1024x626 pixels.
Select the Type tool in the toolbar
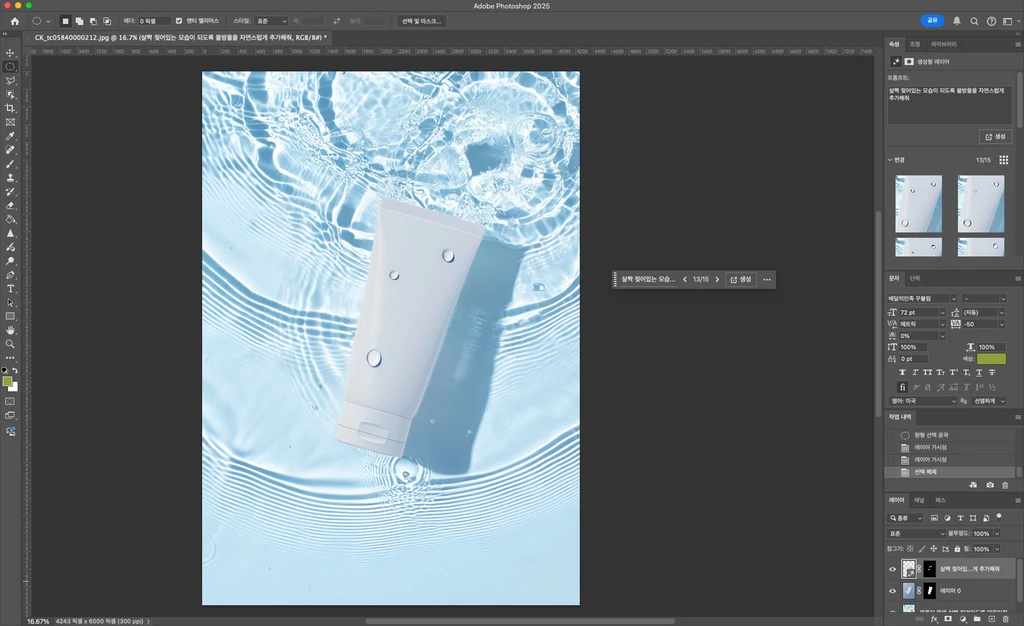(11, 288)
